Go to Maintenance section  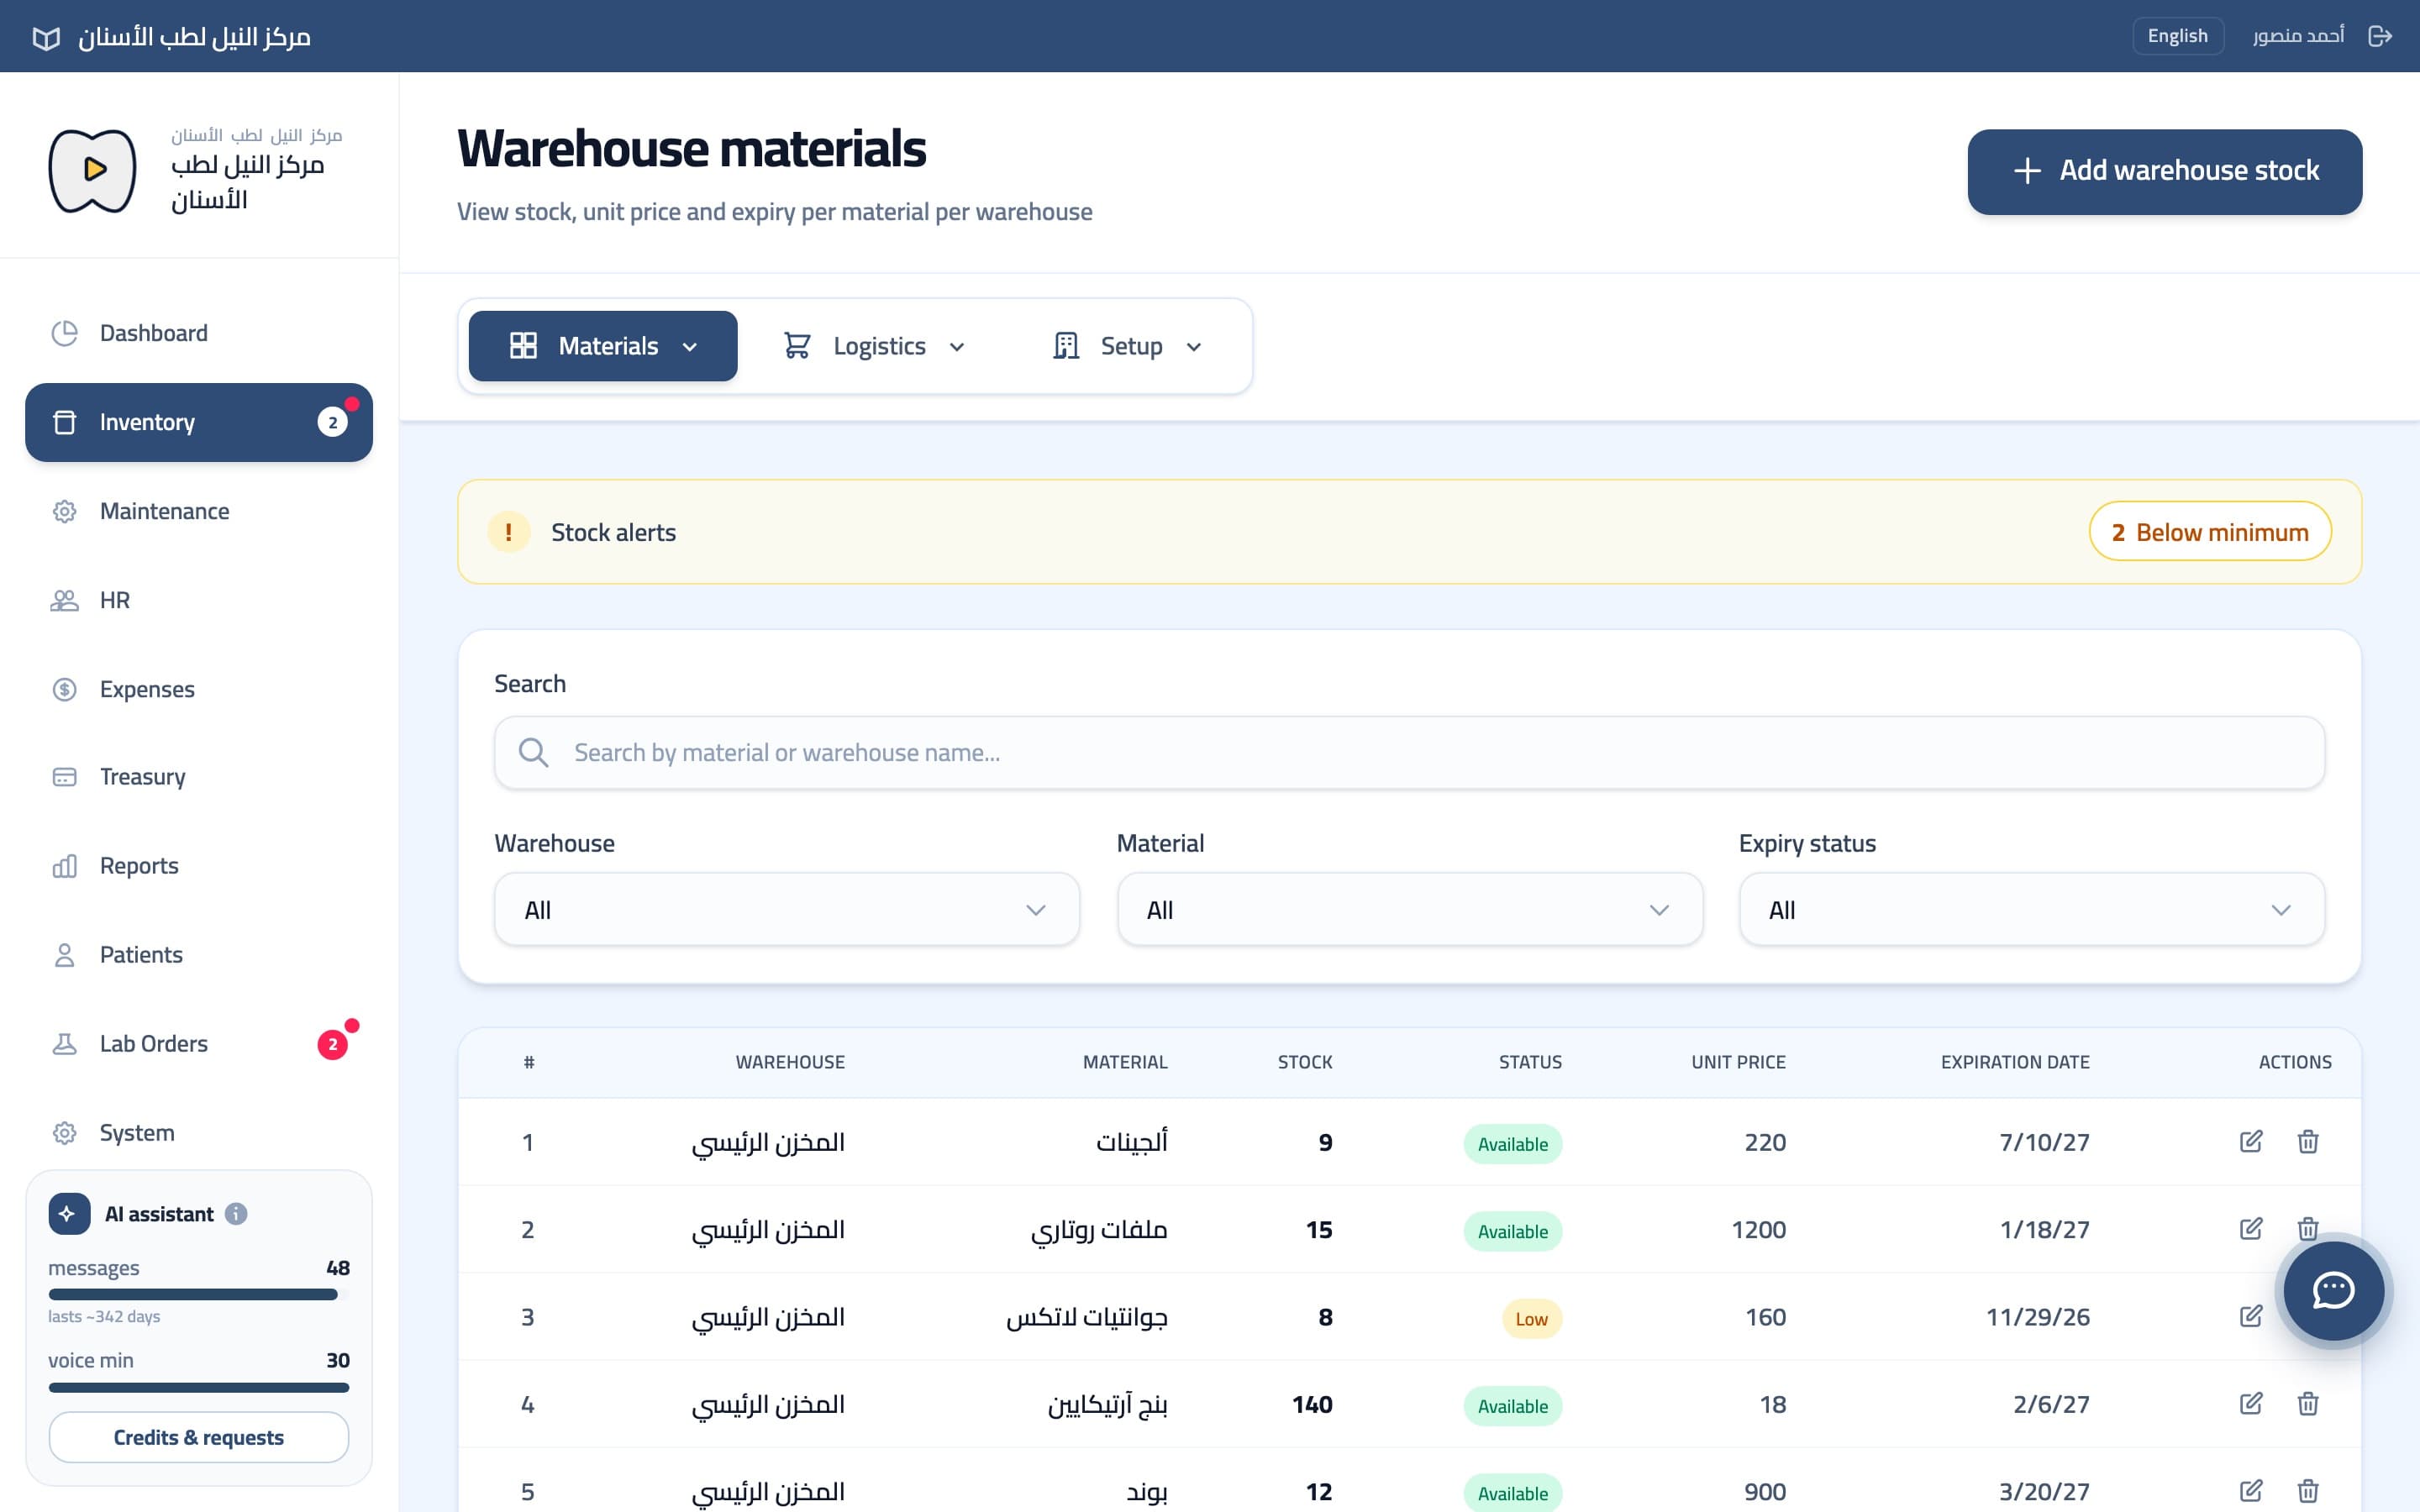(x=199, y=511)
